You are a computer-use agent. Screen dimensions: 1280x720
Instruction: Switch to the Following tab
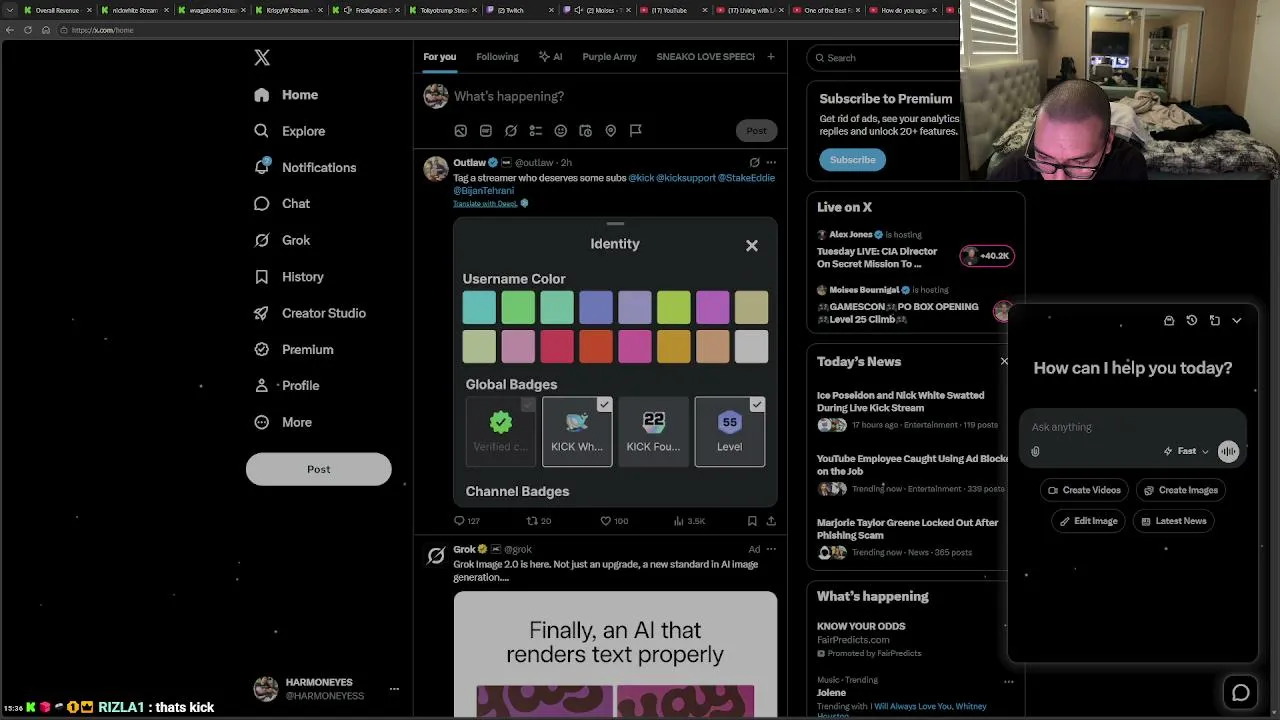click(497, 57)
